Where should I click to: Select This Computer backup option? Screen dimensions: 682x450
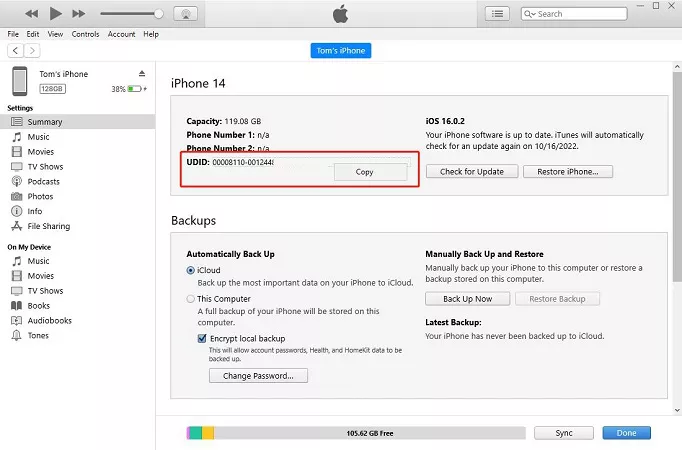pyautogui.click(x=191, y=299)
